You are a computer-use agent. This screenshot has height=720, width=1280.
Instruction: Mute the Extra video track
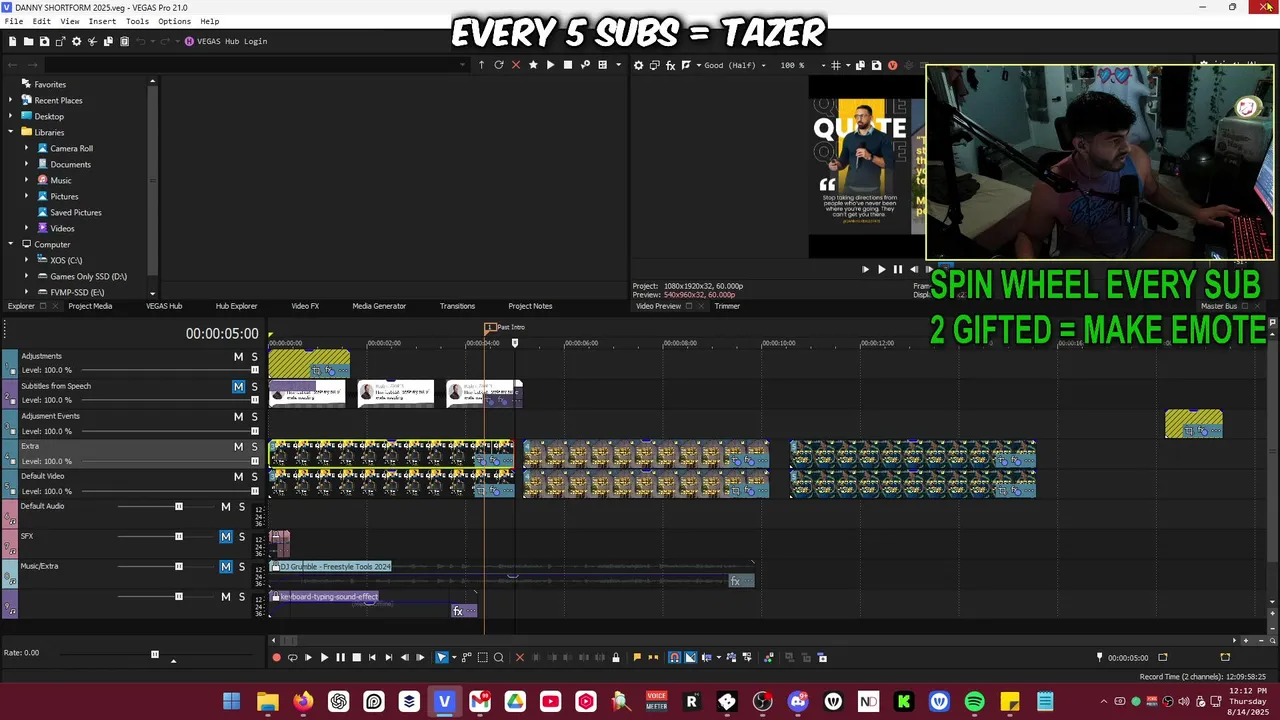(238, 447)
